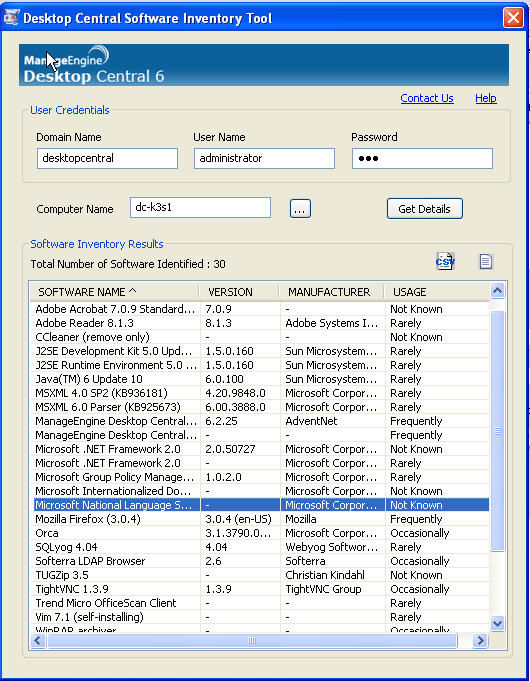Select the CCleaner (remove only) row

pos(261,337)
